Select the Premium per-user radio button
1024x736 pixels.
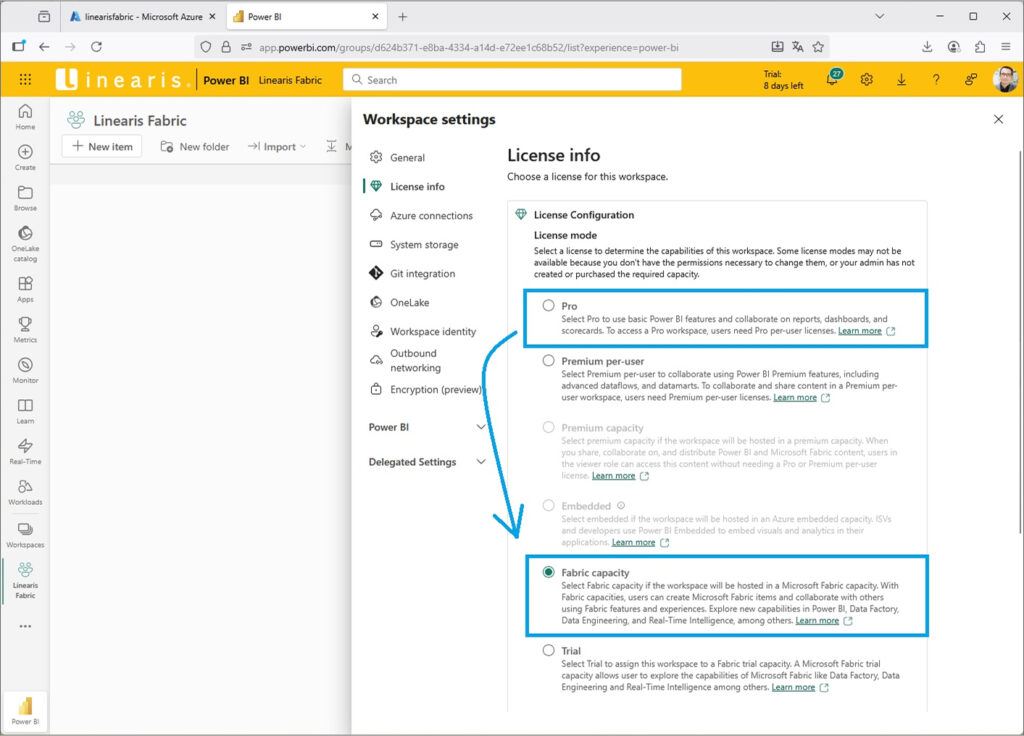coord(548,360)
